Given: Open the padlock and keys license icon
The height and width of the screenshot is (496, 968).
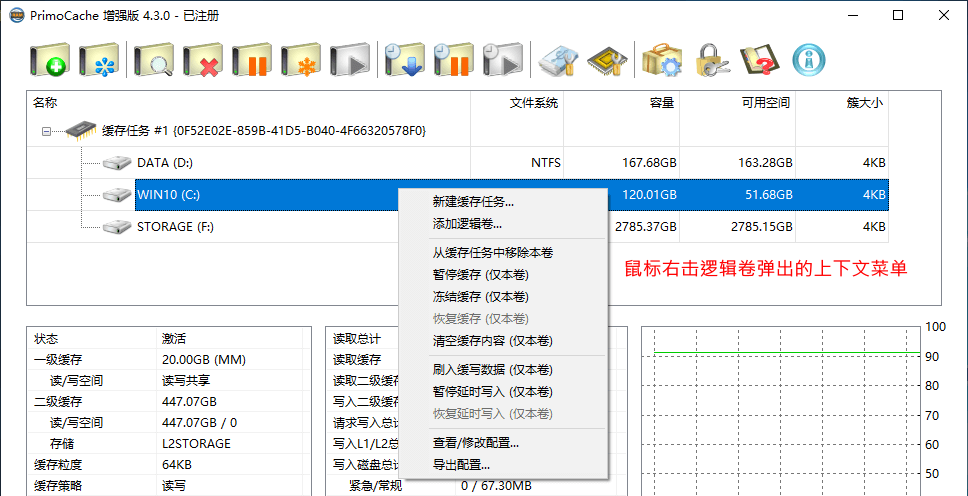Looking at the screenshot, I should tap(711, 60).
